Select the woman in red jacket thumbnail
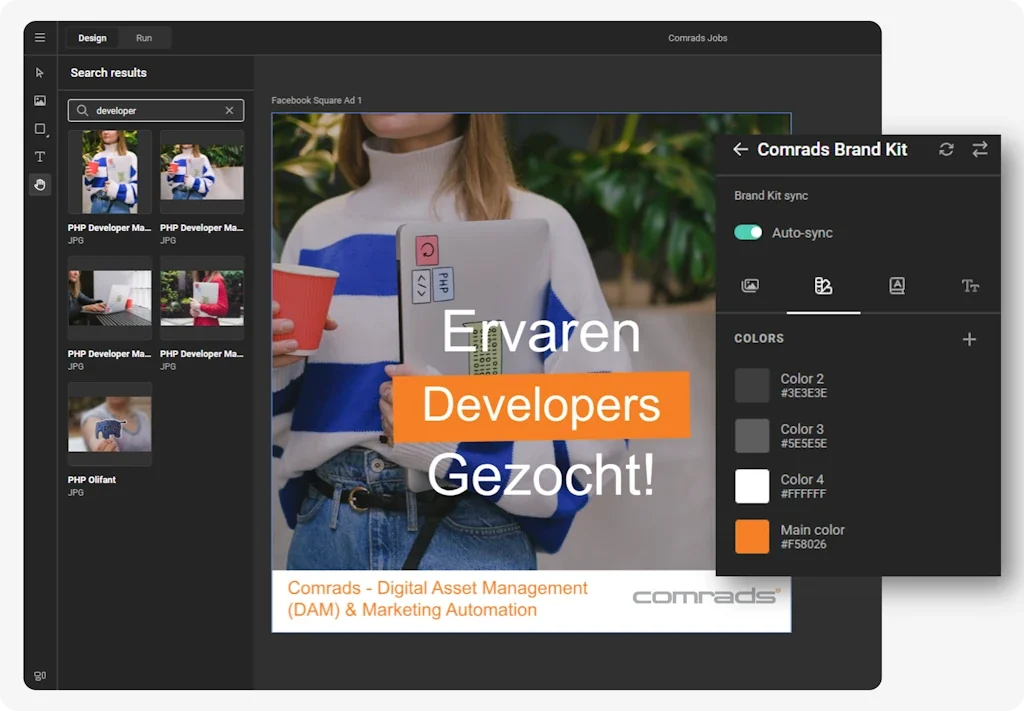The image size is (1024, 711). (202, 298)
